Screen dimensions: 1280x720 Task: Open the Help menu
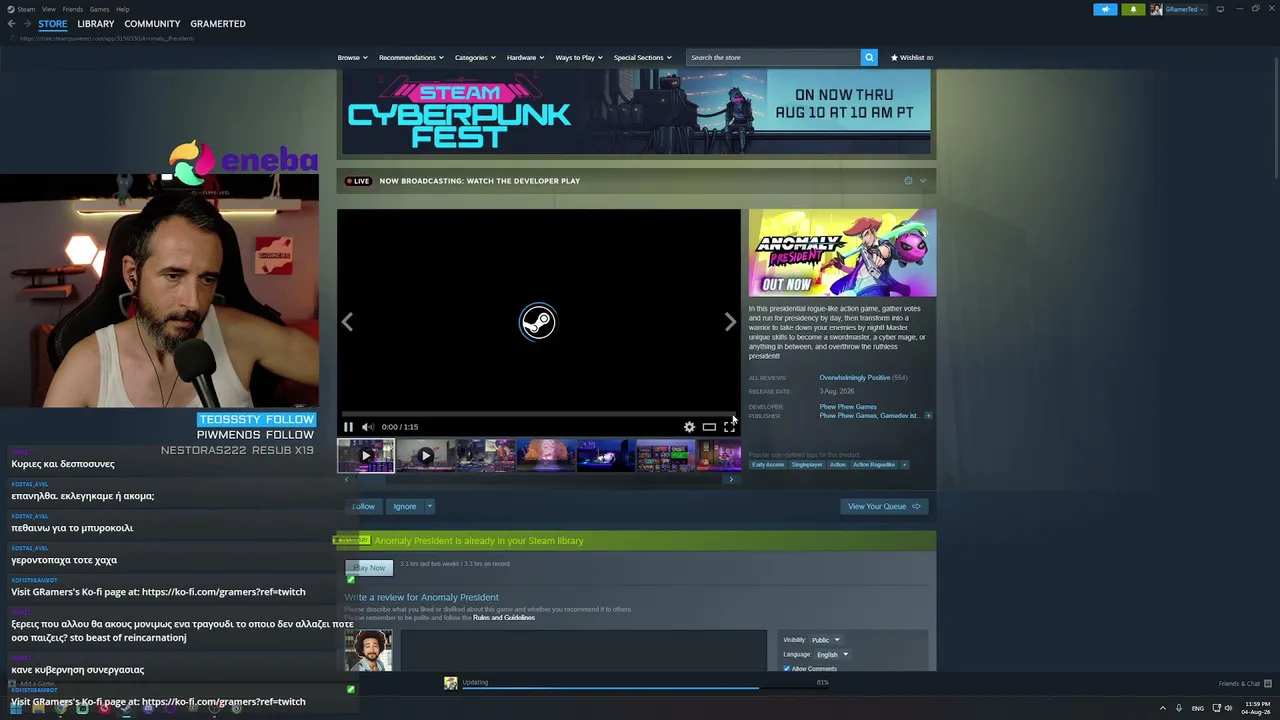coord(122,9)
